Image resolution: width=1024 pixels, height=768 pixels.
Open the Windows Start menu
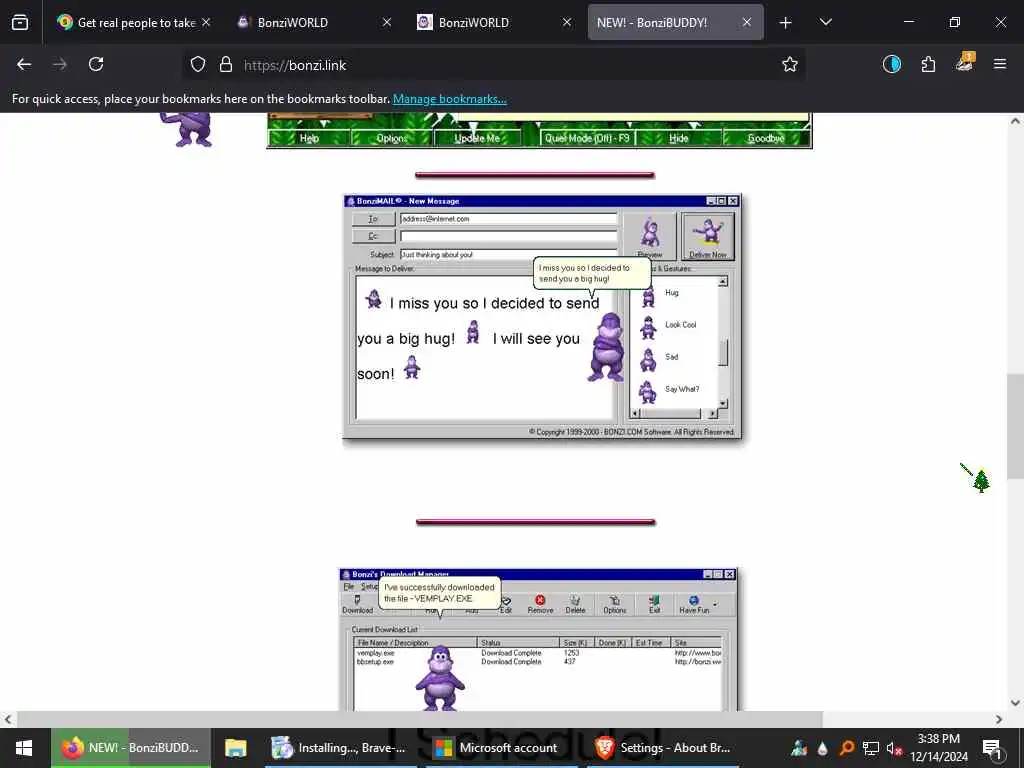pyautogui.click(x=24, y=748)
